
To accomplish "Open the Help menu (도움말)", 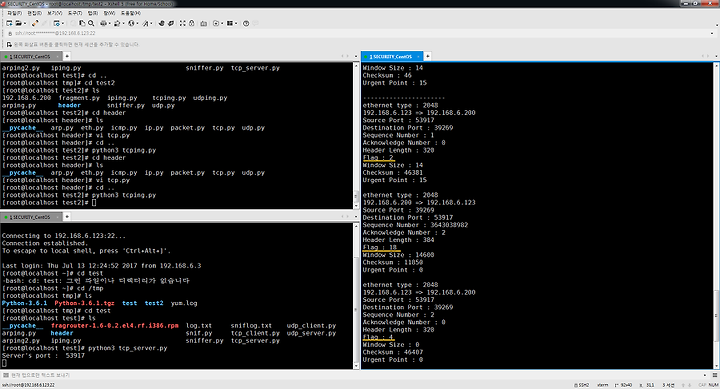I will 131,13.
